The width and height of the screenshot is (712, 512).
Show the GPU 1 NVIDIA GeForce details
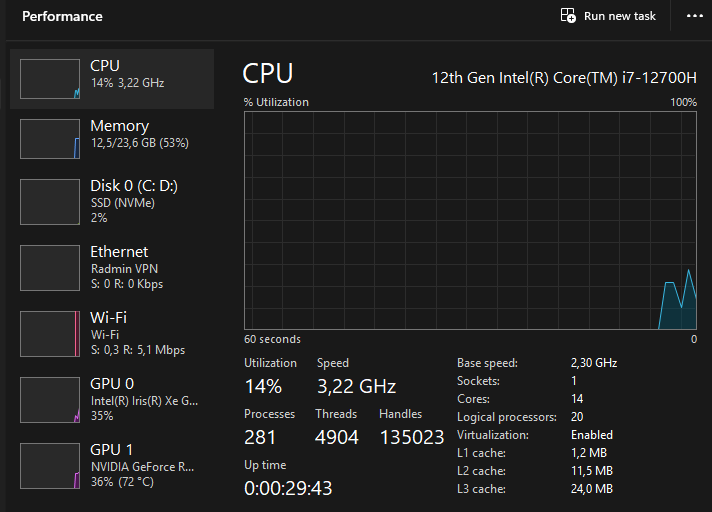(142, 465)
